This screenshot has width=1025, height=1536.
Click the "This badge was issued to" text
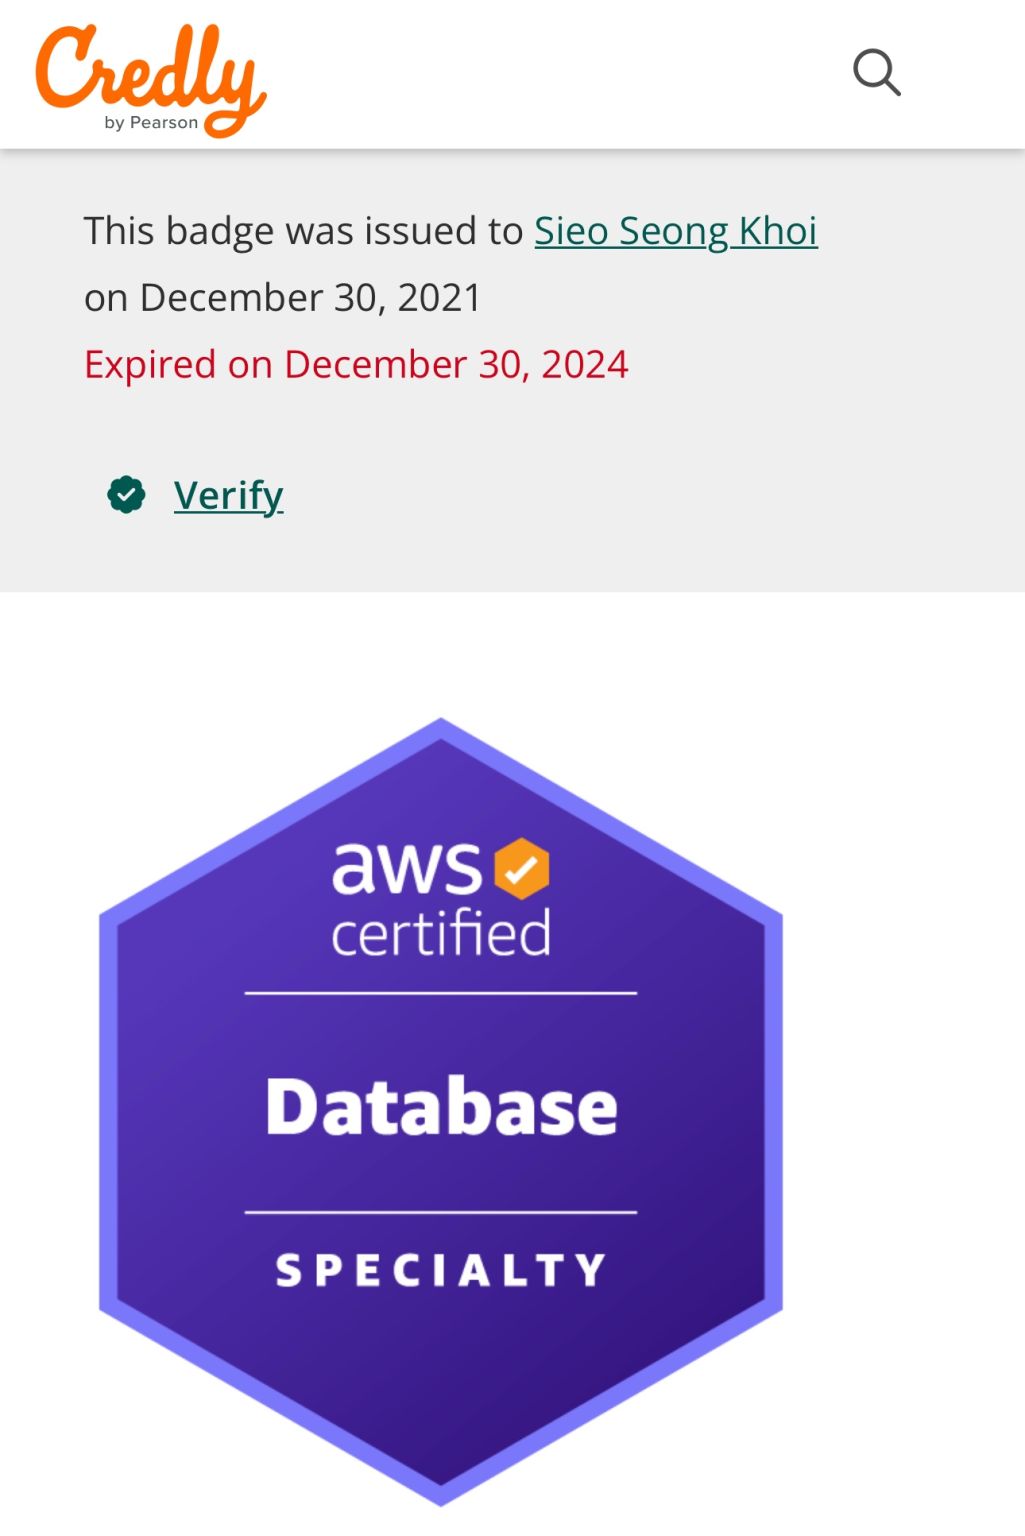point(303,231)
